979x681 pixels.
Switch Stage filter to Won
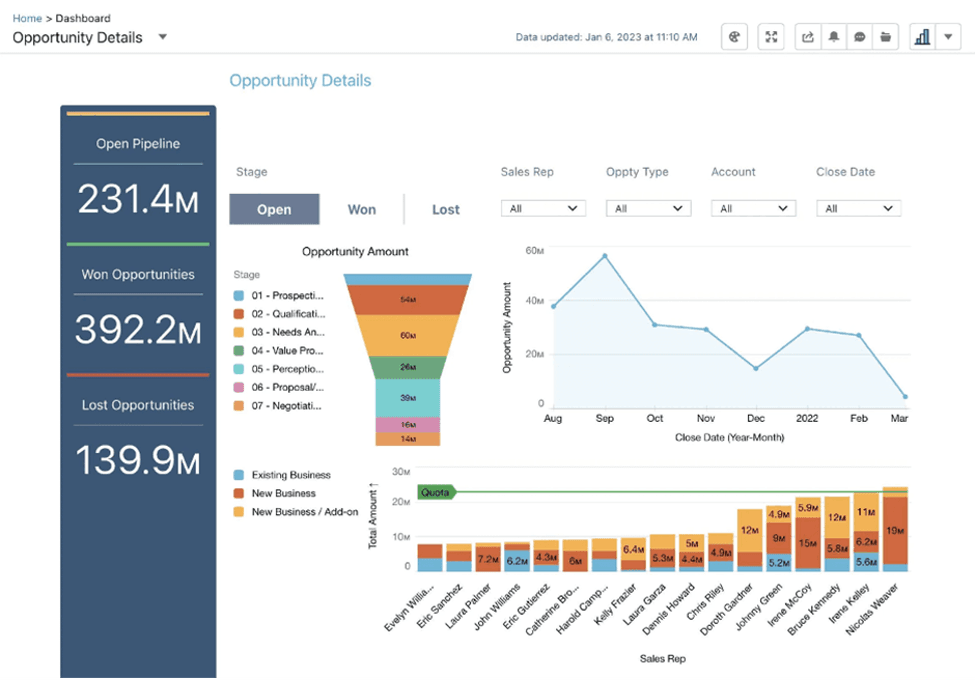(362, 209)
